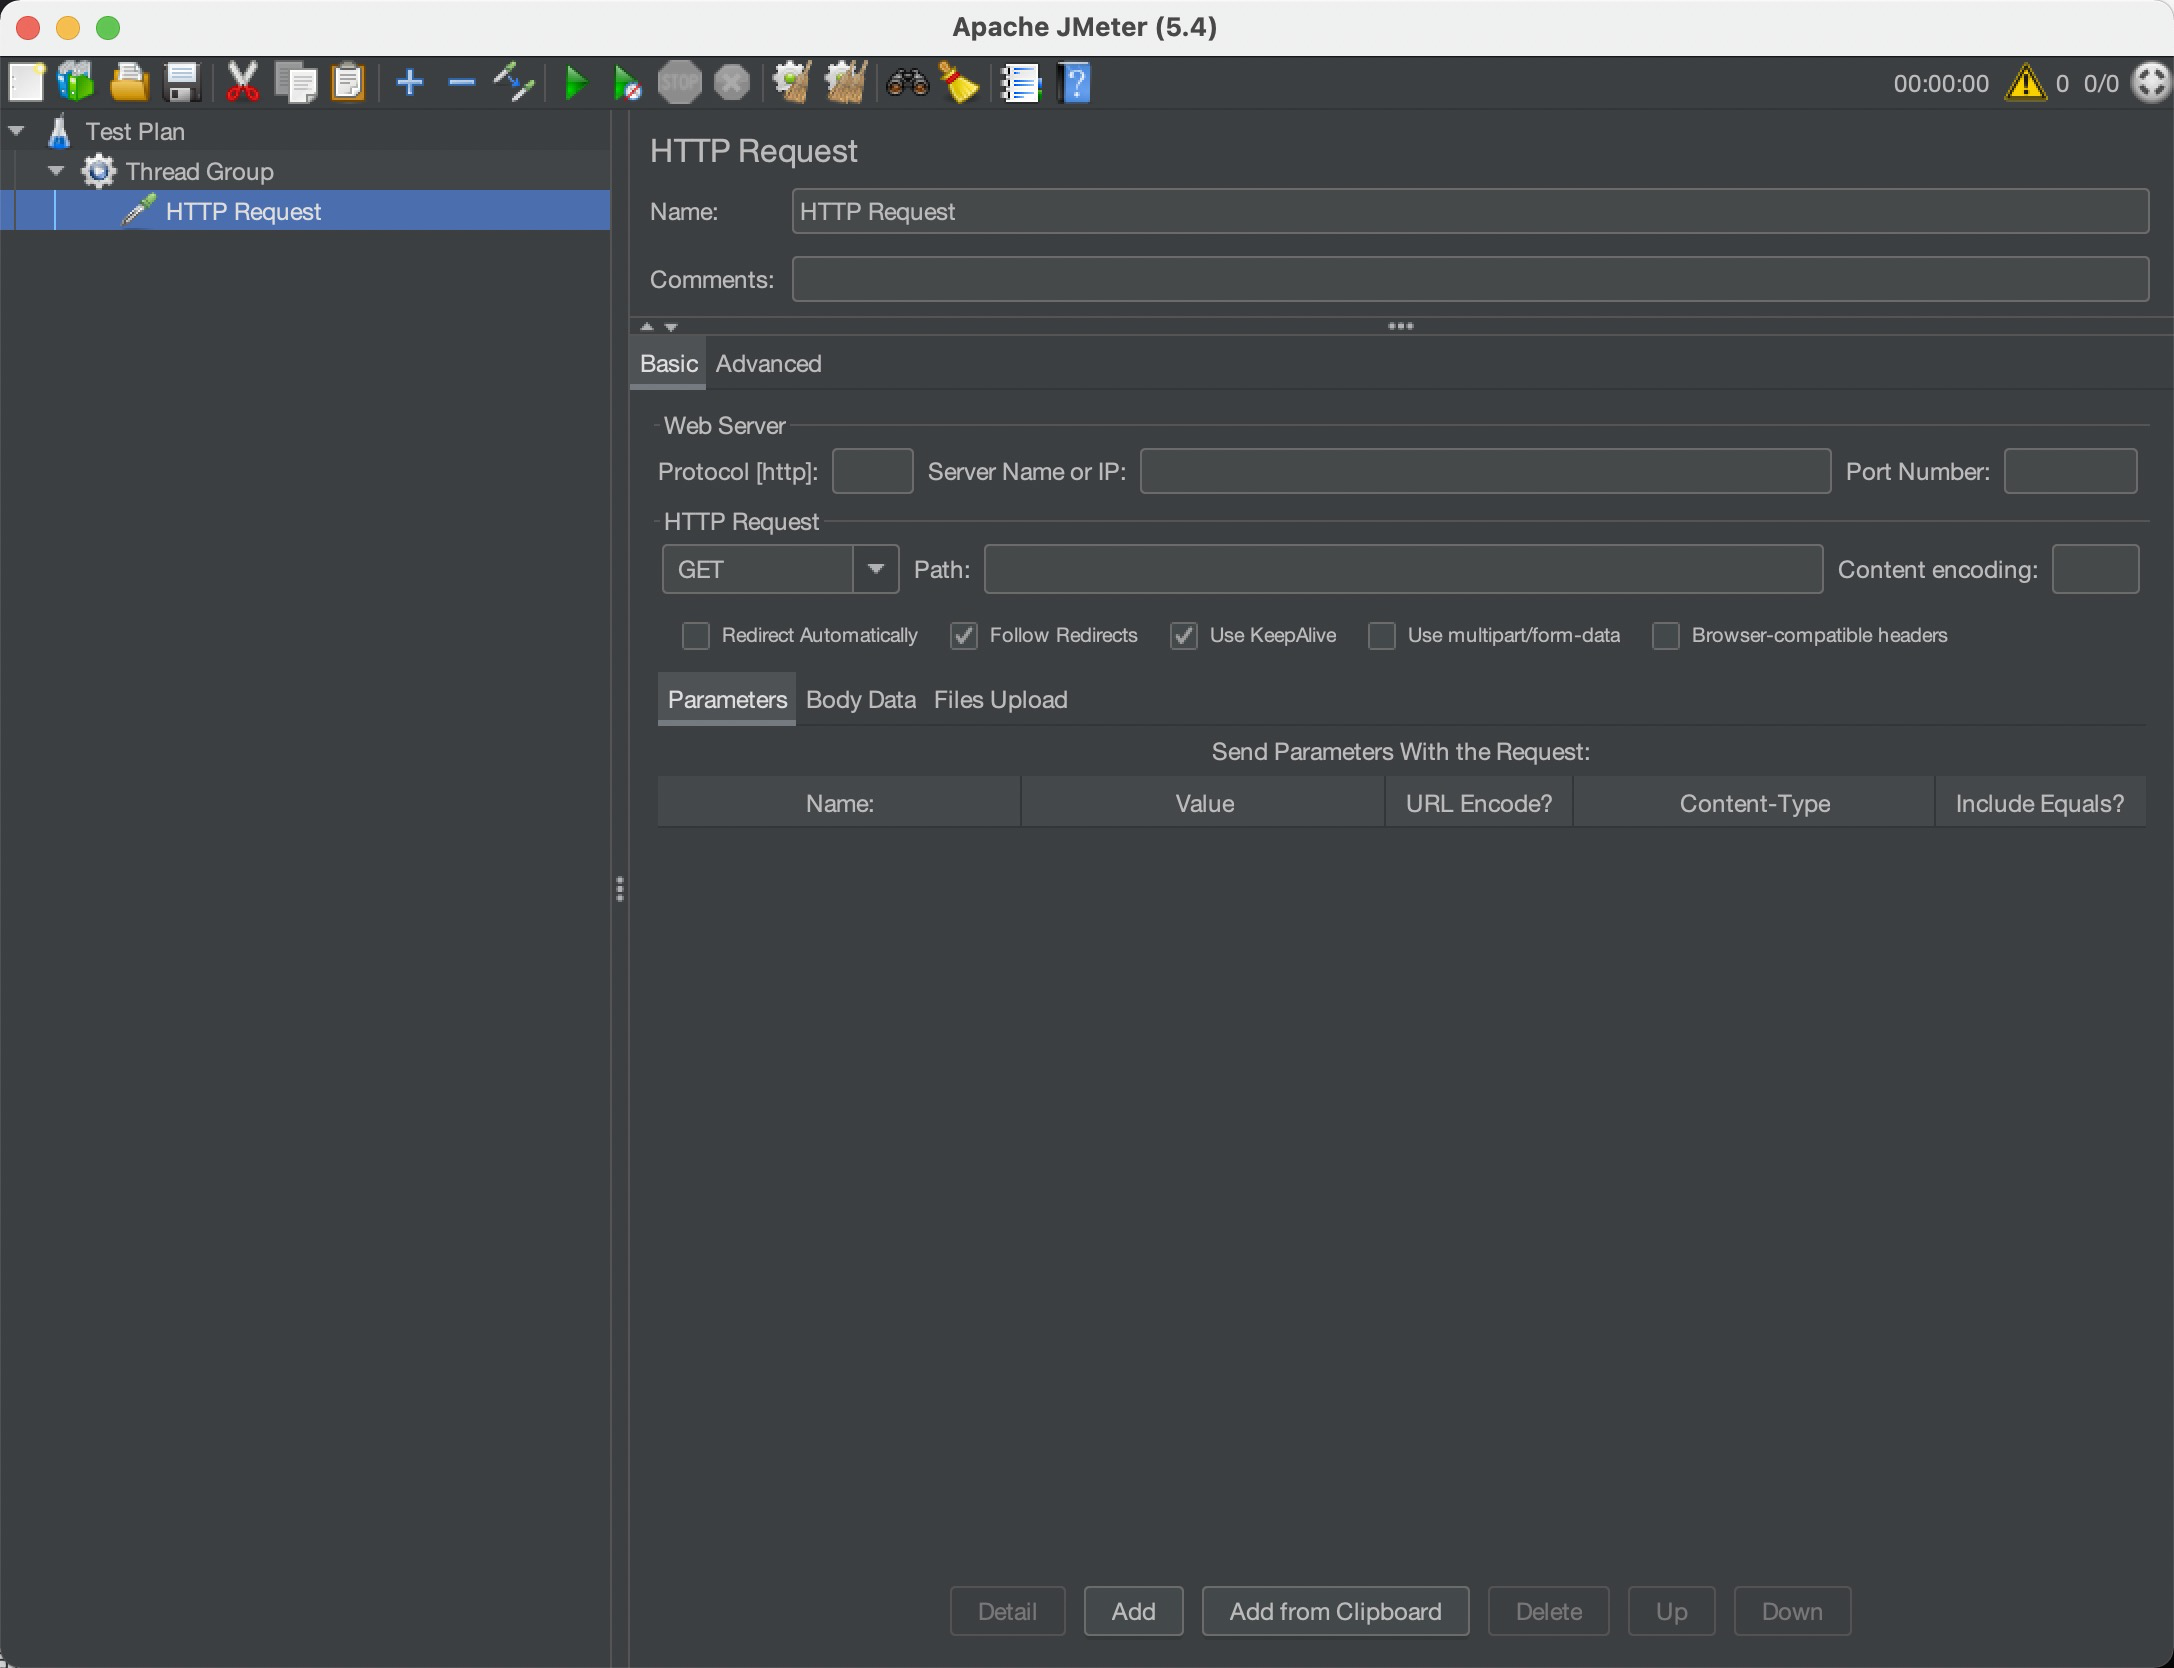2174x1668 pixels.
Task: Click the Include Equals? column header
Action: 2040,803
